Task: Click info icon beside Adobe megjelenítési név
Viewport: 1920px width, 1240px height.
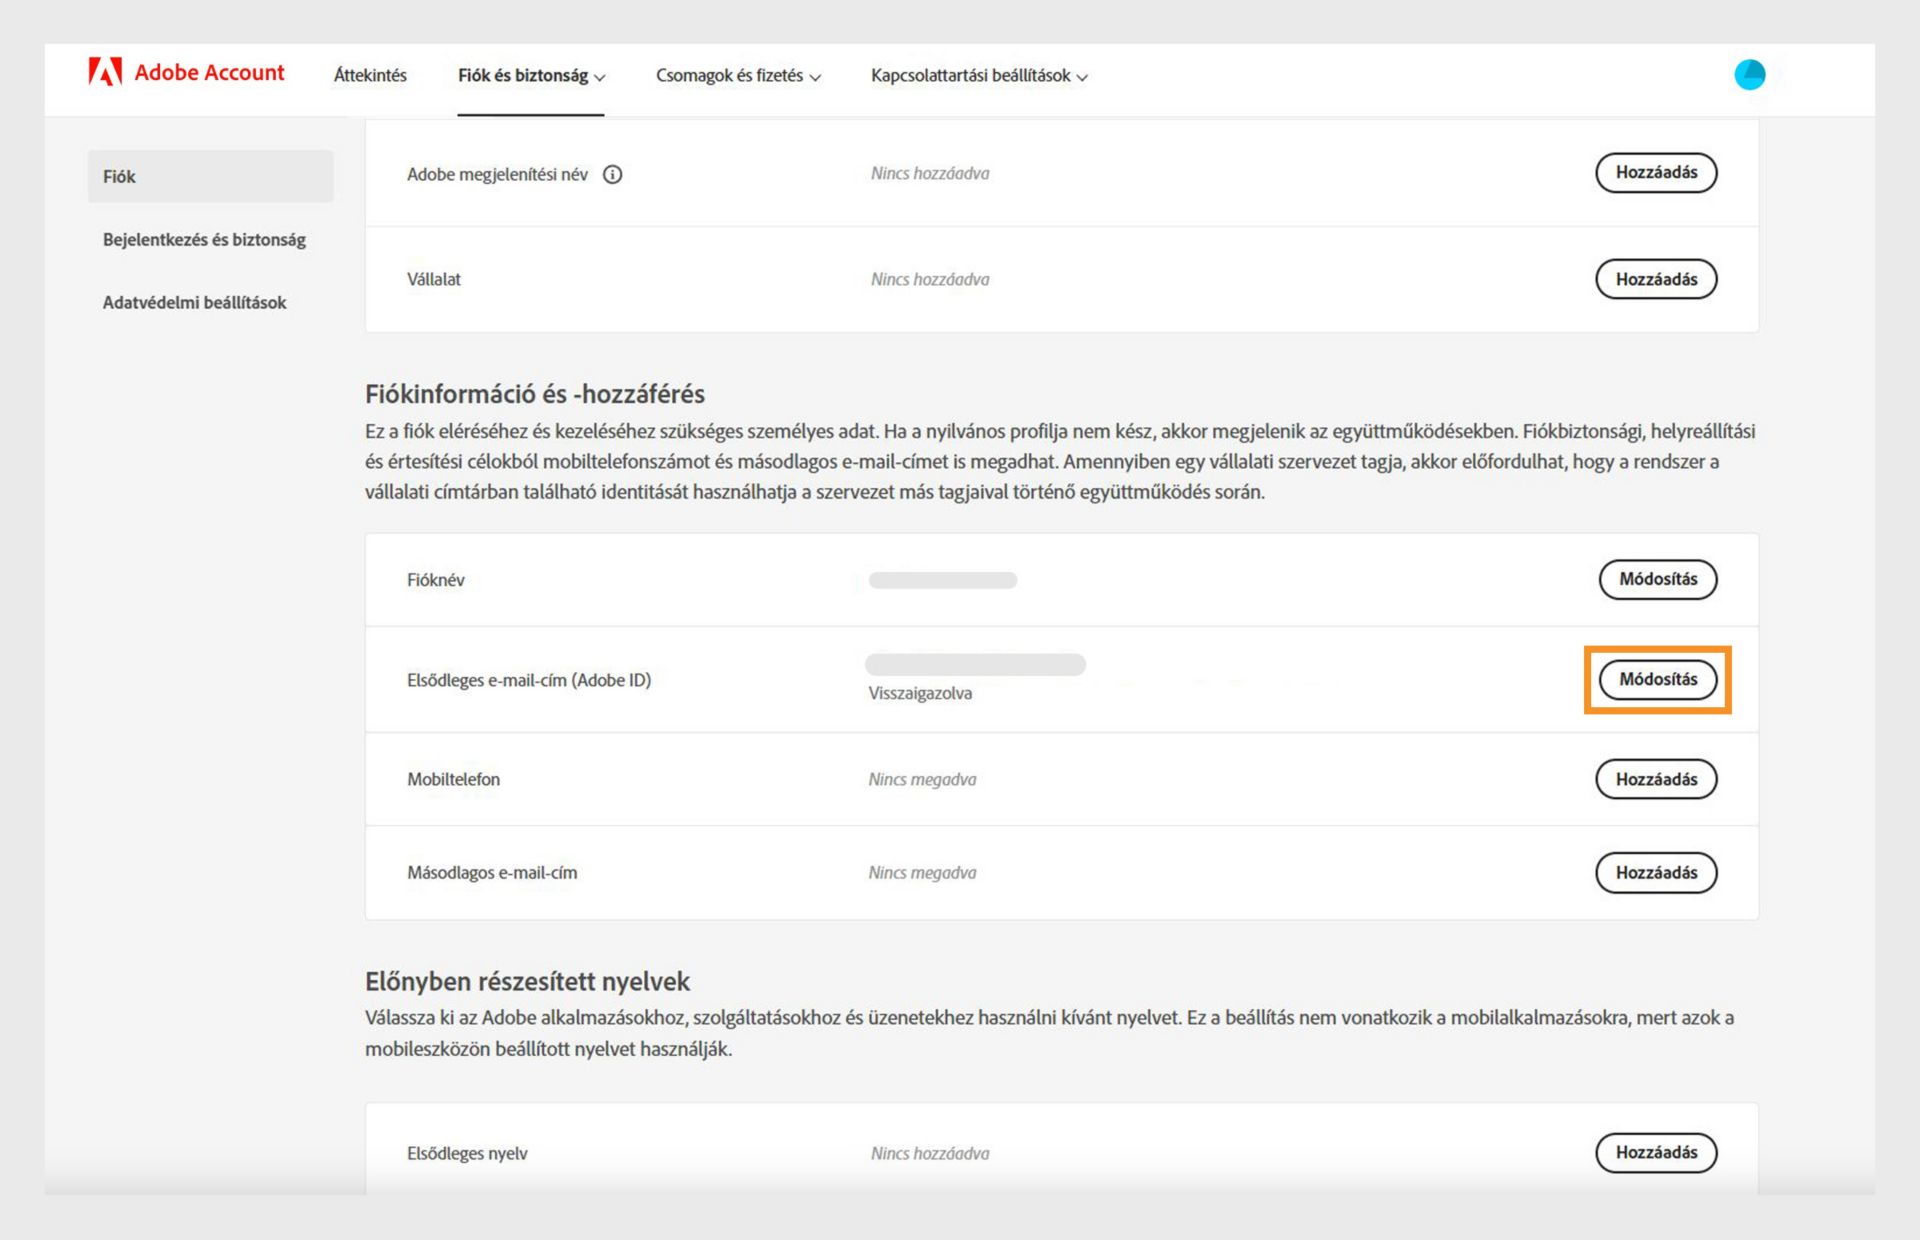Action: coord(613,175)
